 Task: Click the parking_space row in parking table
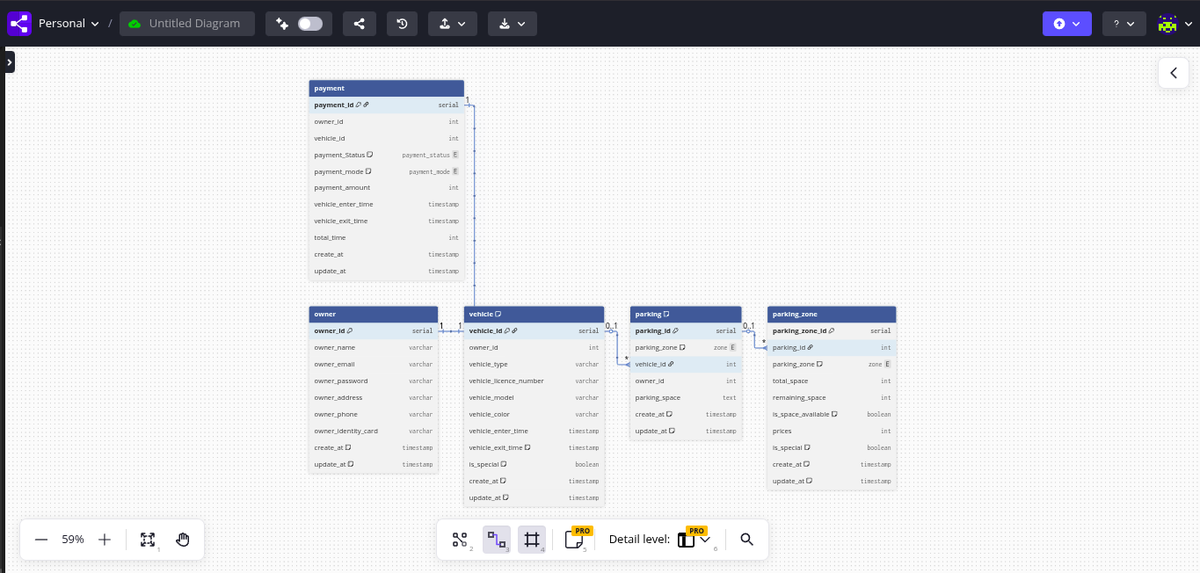[686, 397]
